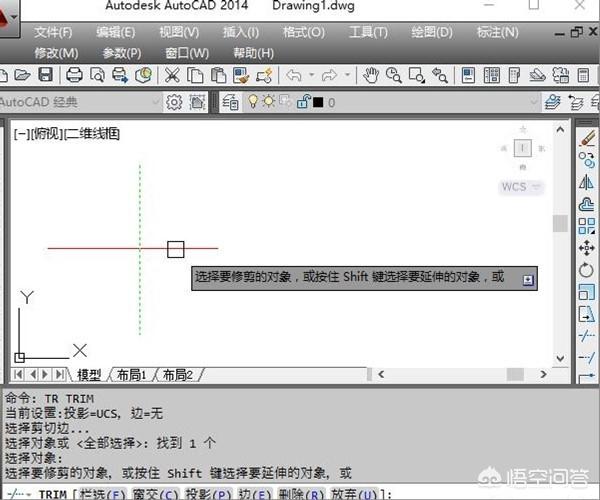600x500 pixels.
Task: Open the Tool Palettes icon
Action: pyautogui.click(x=514, y=75)
